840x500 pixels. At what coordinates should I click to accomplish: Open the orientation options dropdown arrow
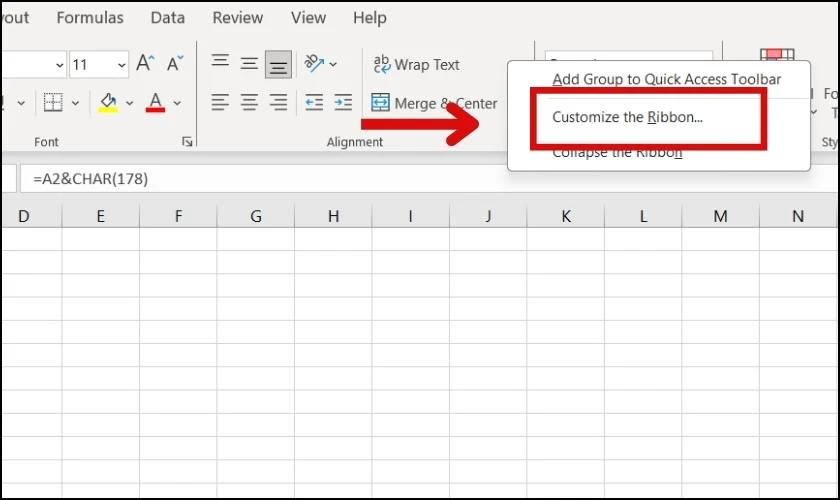[333, 64]
